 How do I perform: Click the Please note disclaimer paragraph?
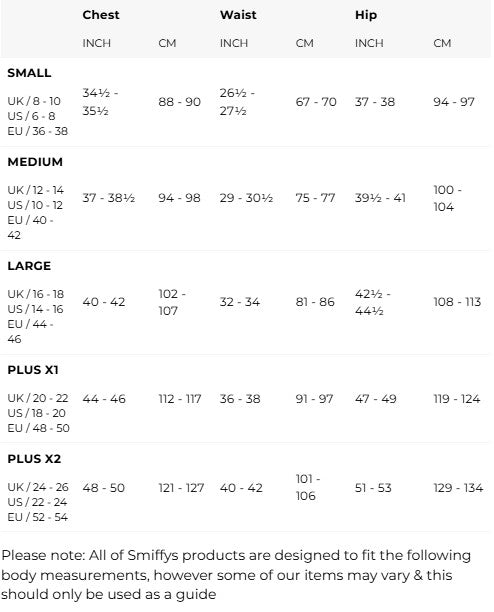pyautogui.click(x=236, y=575)
